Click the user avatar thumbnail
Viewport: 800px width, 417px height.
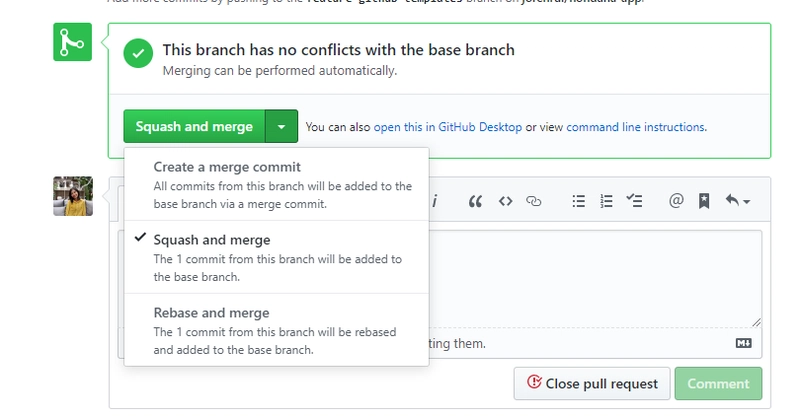pyautogui.click(x=73, y=196)
